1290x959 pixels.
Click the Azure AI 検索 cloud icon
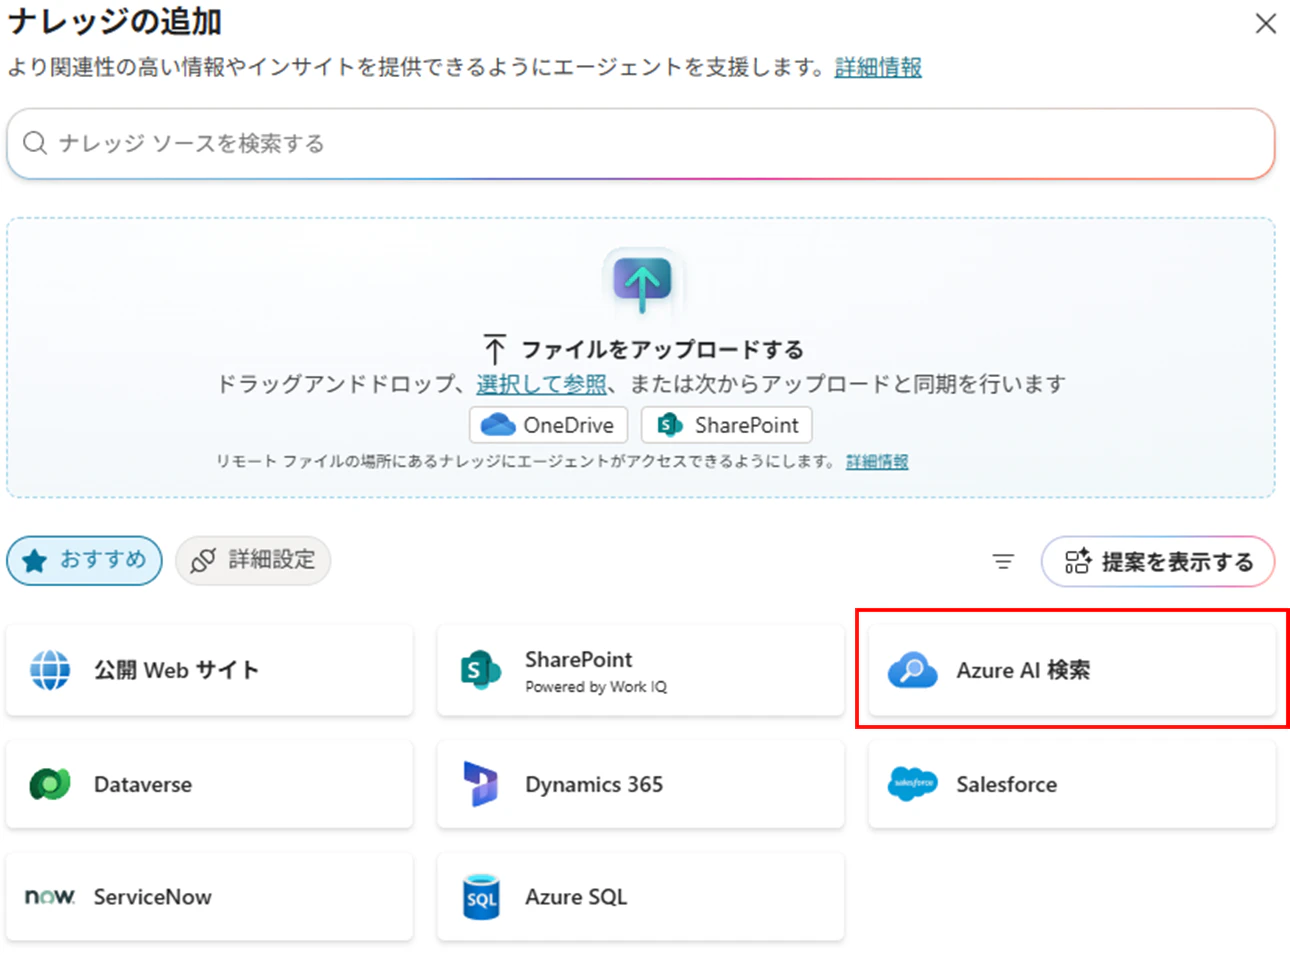point(913,670)
